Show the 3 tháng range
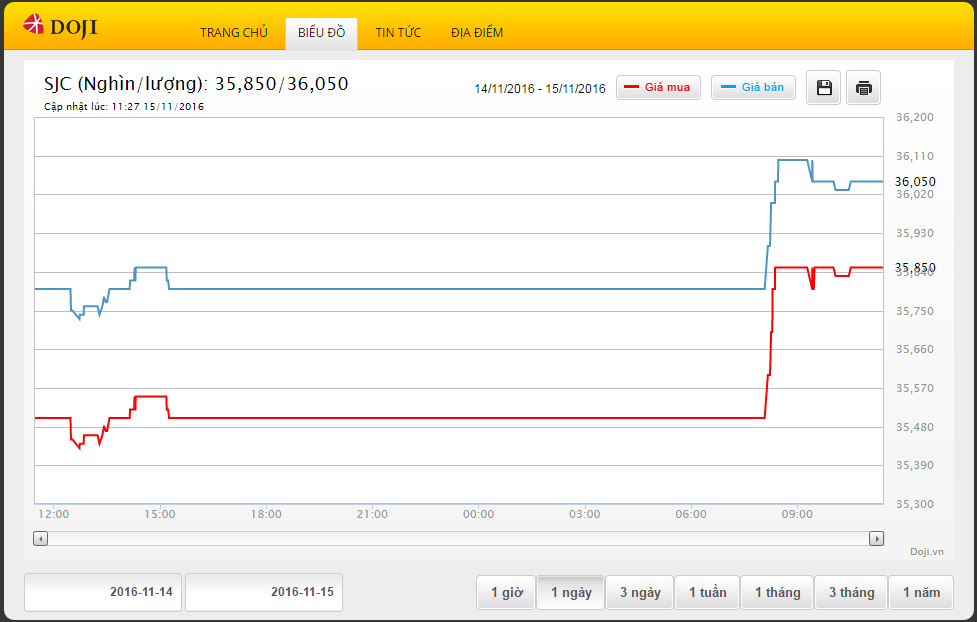977x622 pixels. (851, 592)
